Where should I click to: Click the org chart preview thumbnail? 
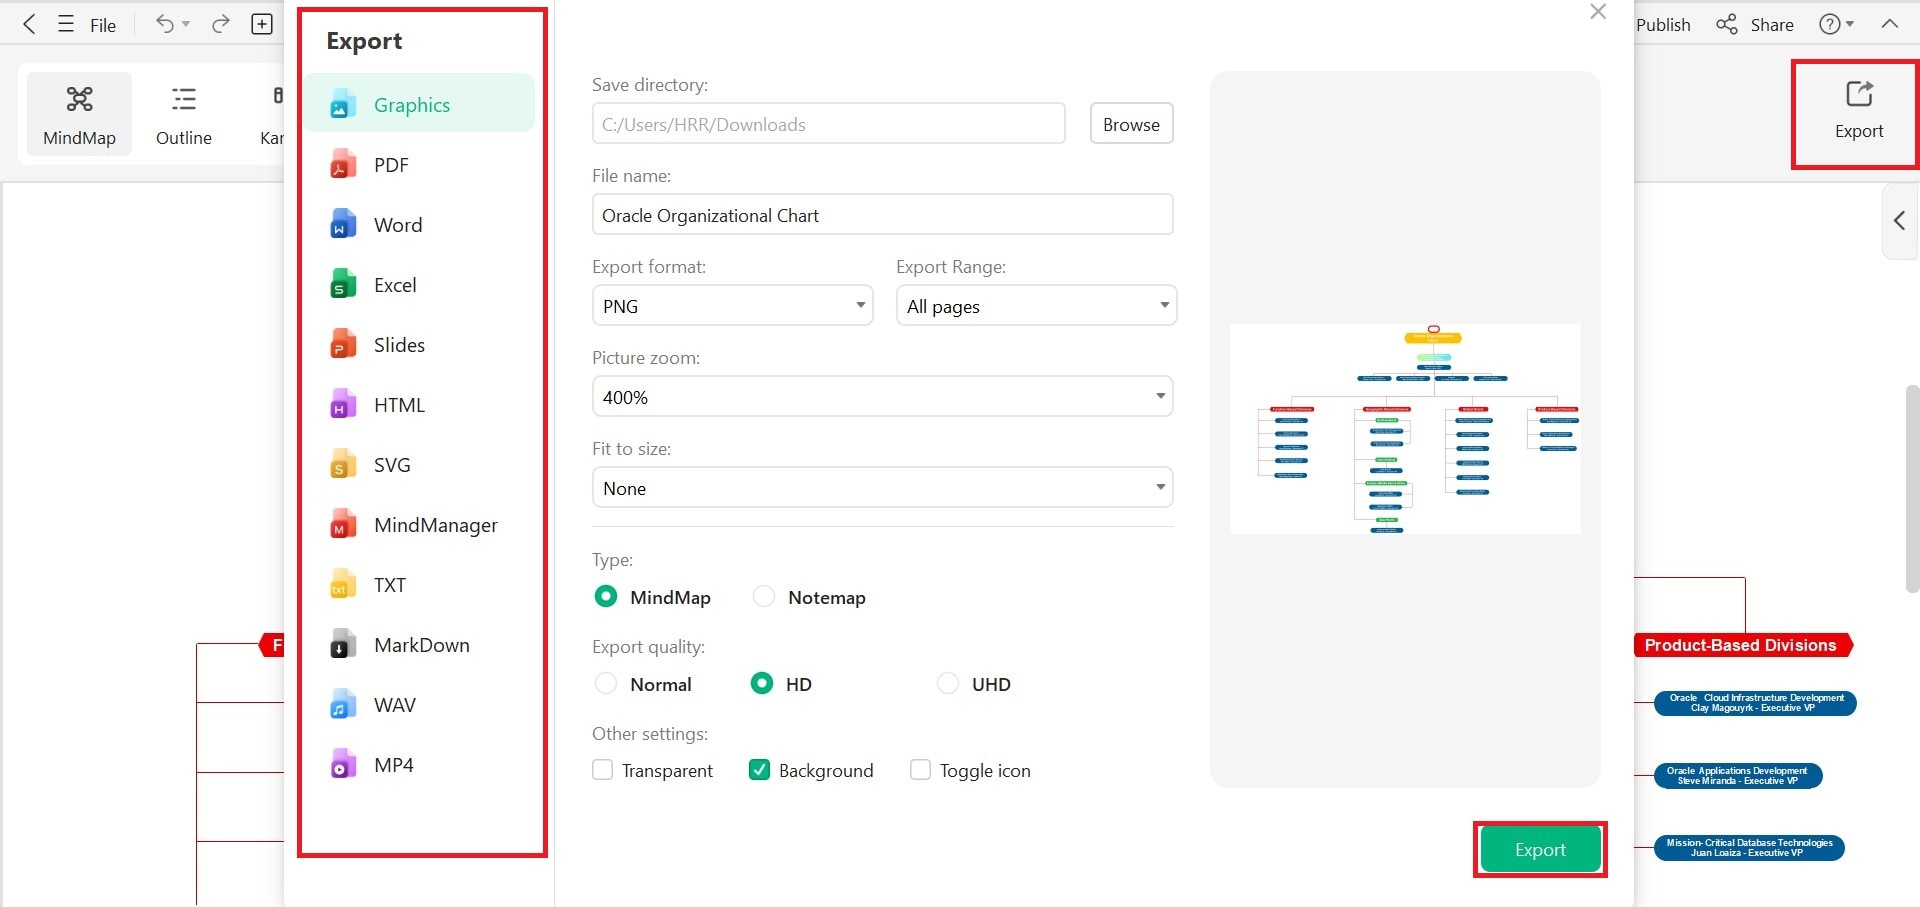click(1405, 428)
